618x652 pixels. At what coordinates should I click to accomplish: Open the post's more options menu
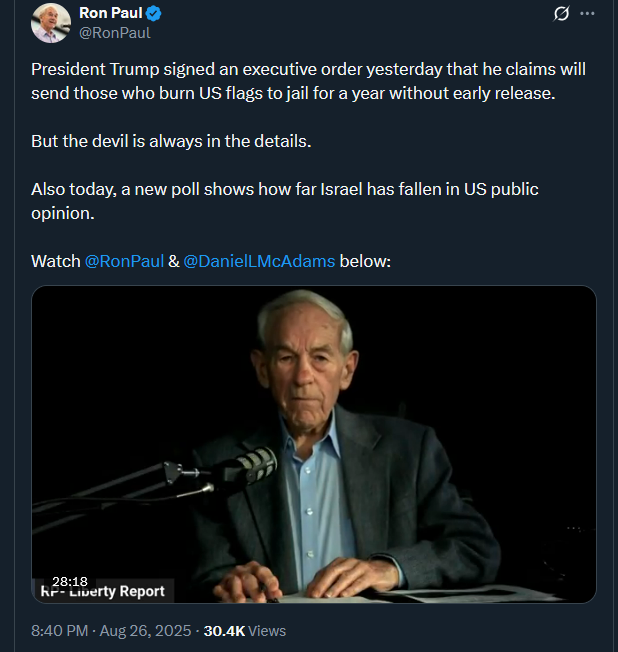[587, 14]
